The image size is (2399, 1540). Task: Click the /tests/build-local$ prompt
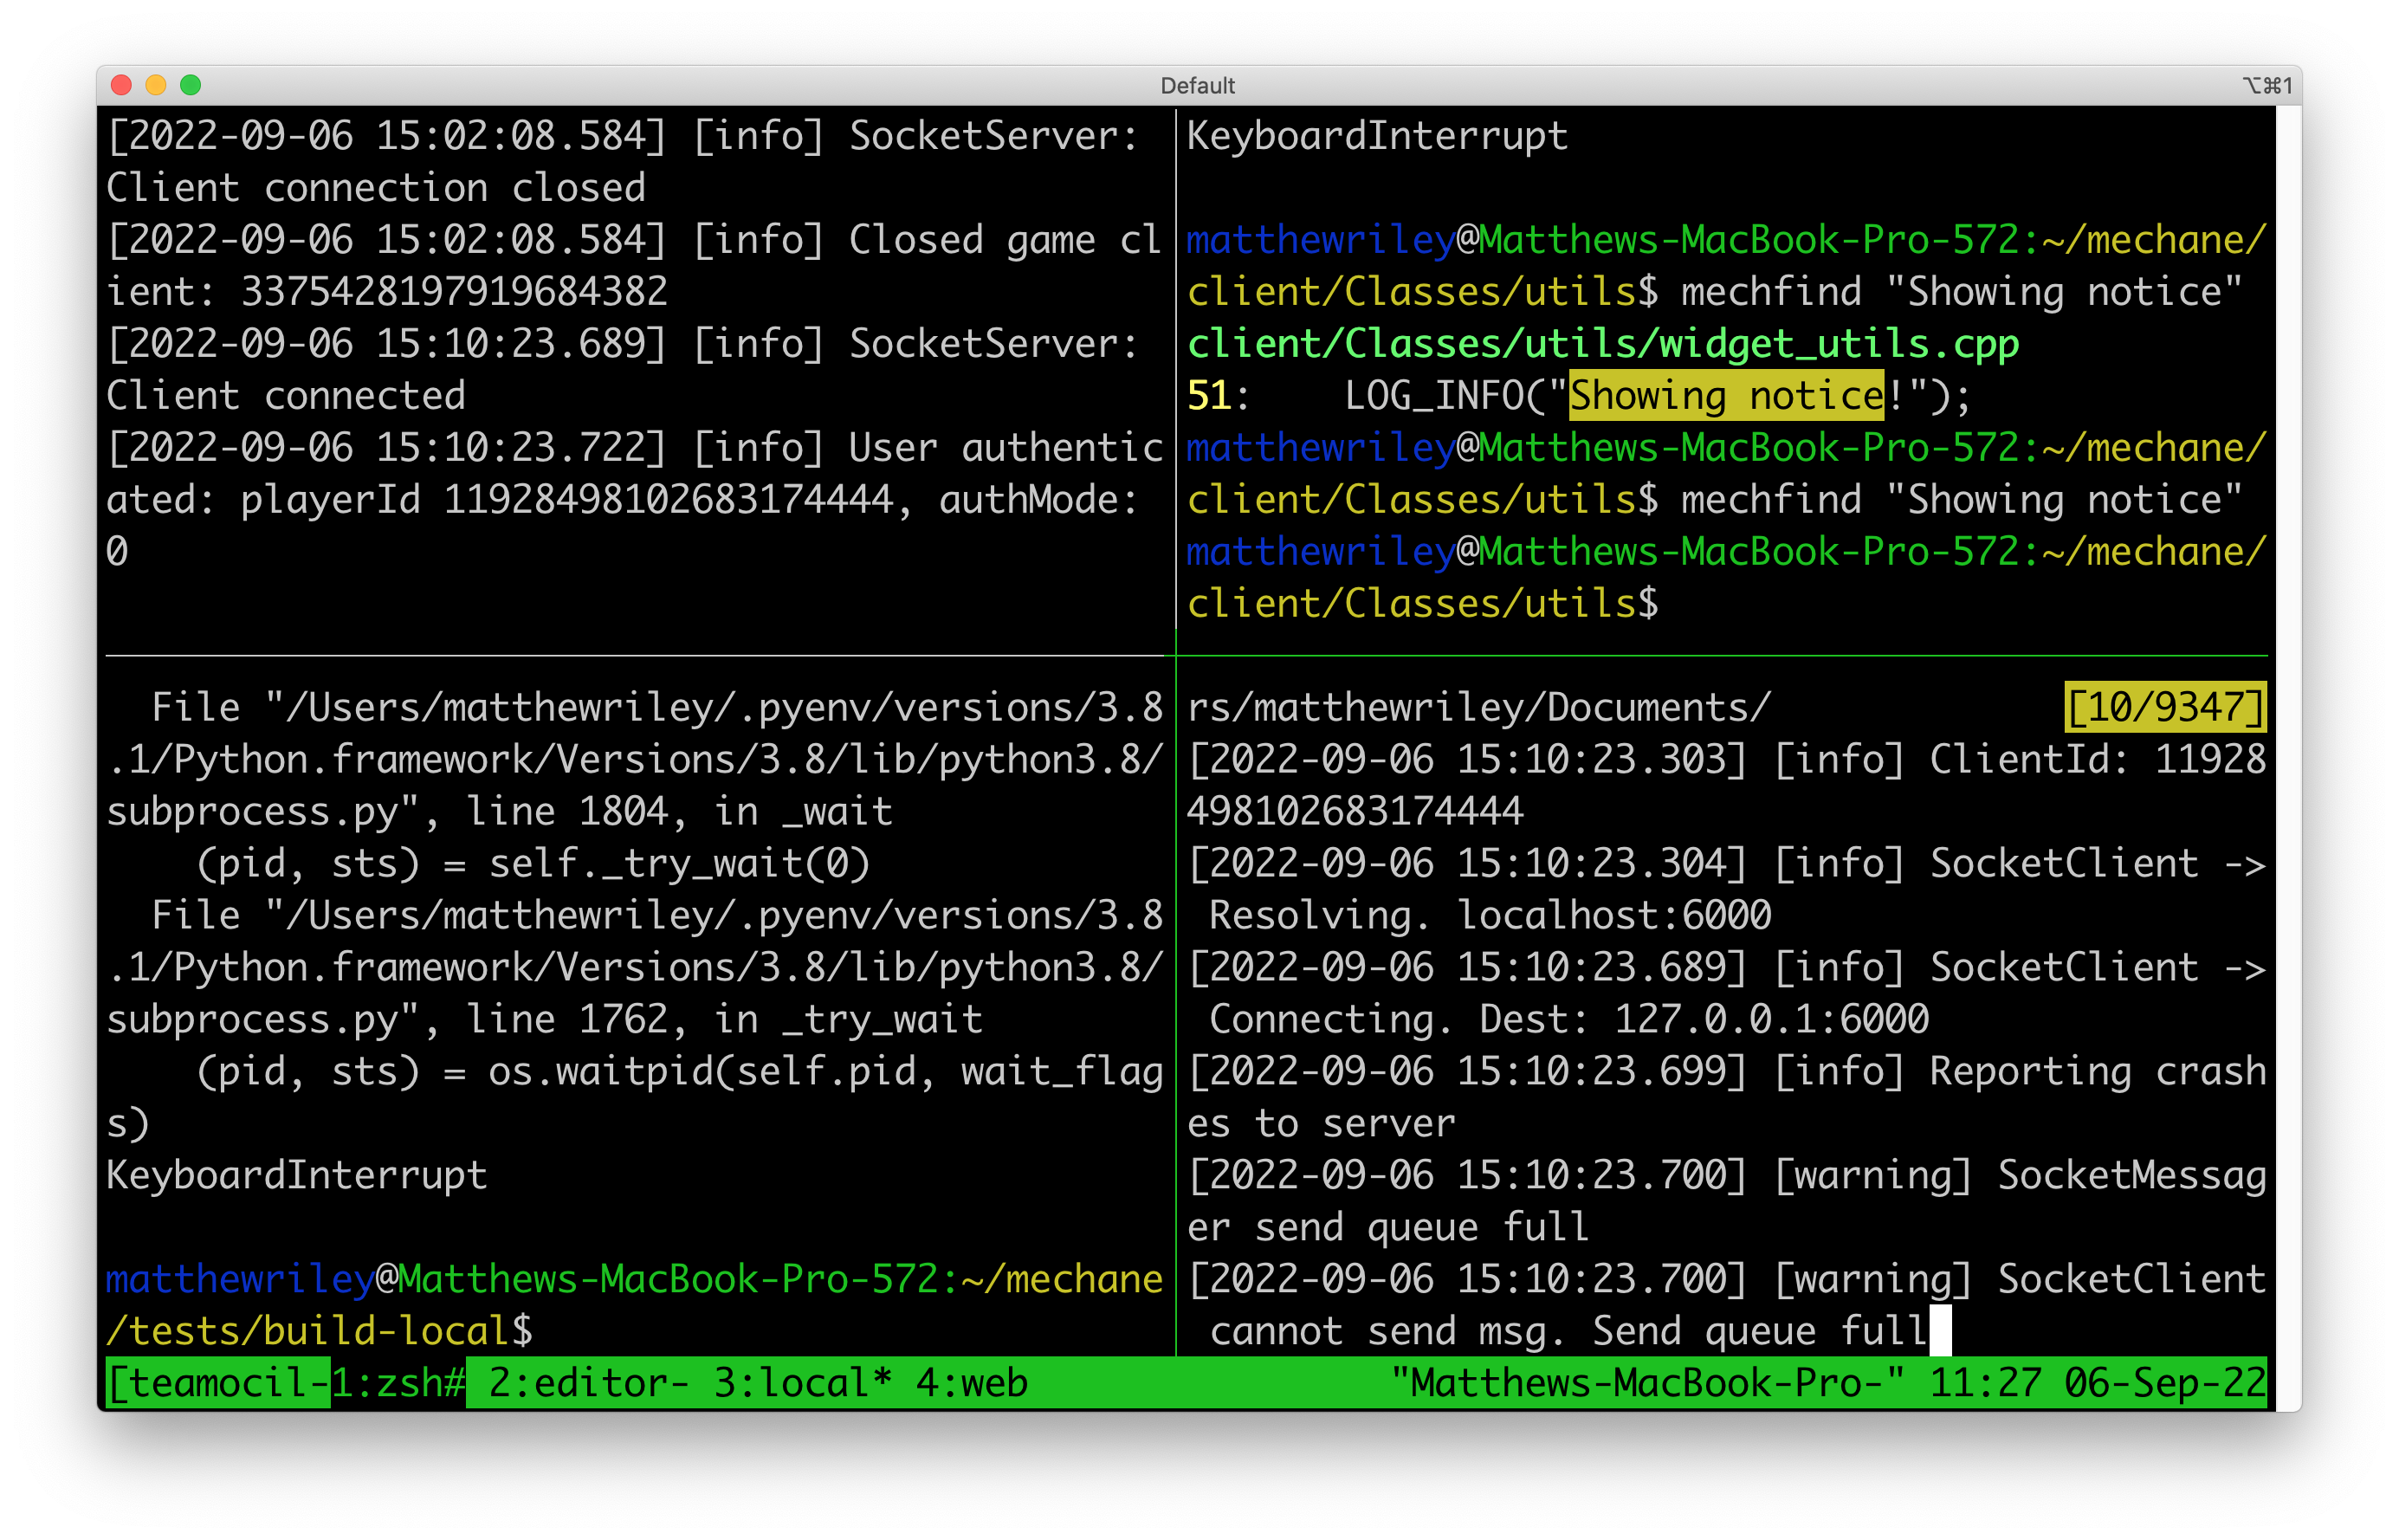[x=320, y=1331]
